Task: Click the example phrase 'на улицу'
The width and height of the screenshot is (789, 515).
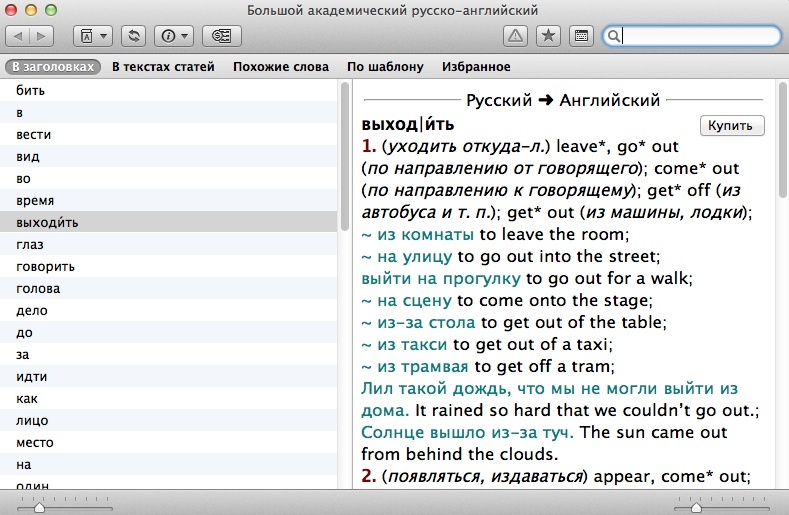Action: [x=415, y=257]
